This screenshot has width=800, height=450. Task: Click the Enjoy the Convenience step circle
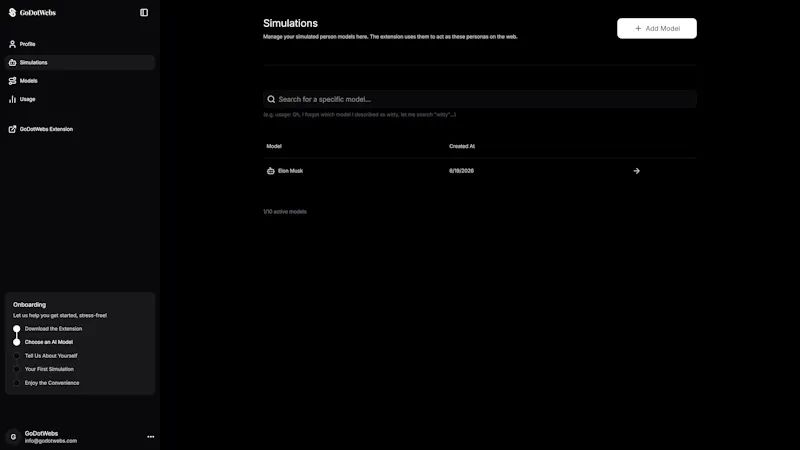coord(17,383)
